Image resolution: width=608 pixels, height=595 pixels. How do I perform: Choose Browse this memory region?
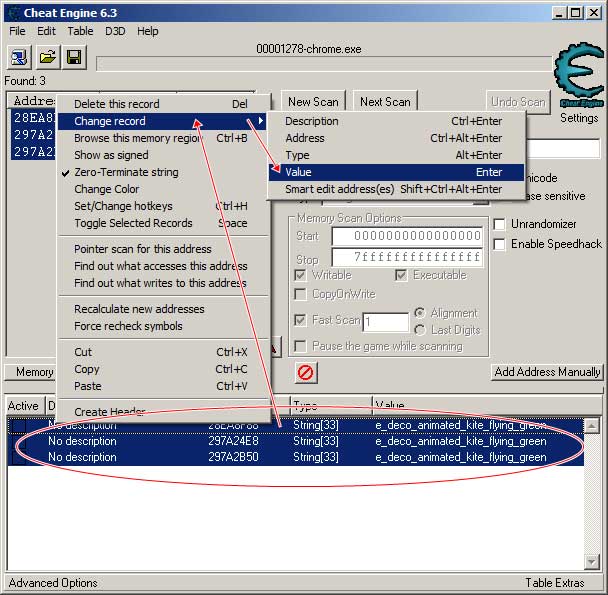coord(163,138)
